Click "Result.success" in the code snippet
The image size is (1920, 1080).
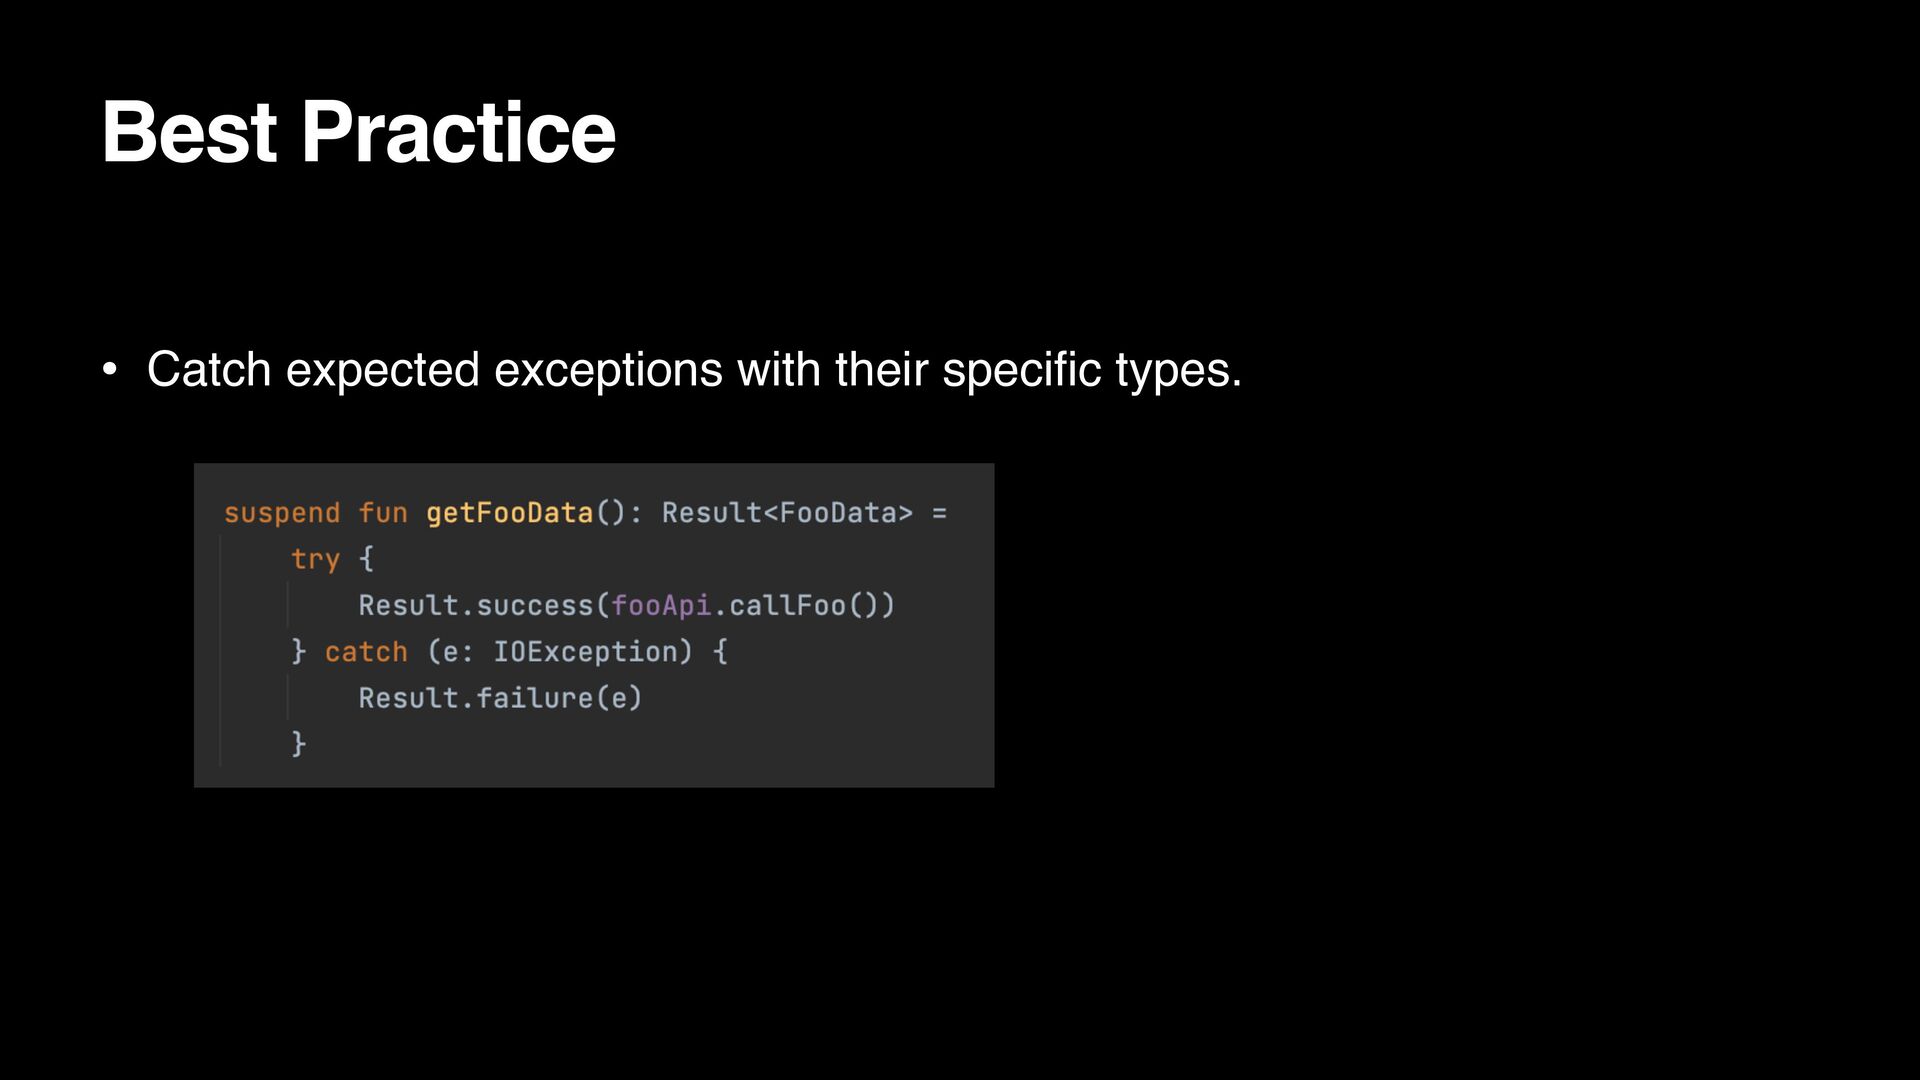tap(476, 605)
